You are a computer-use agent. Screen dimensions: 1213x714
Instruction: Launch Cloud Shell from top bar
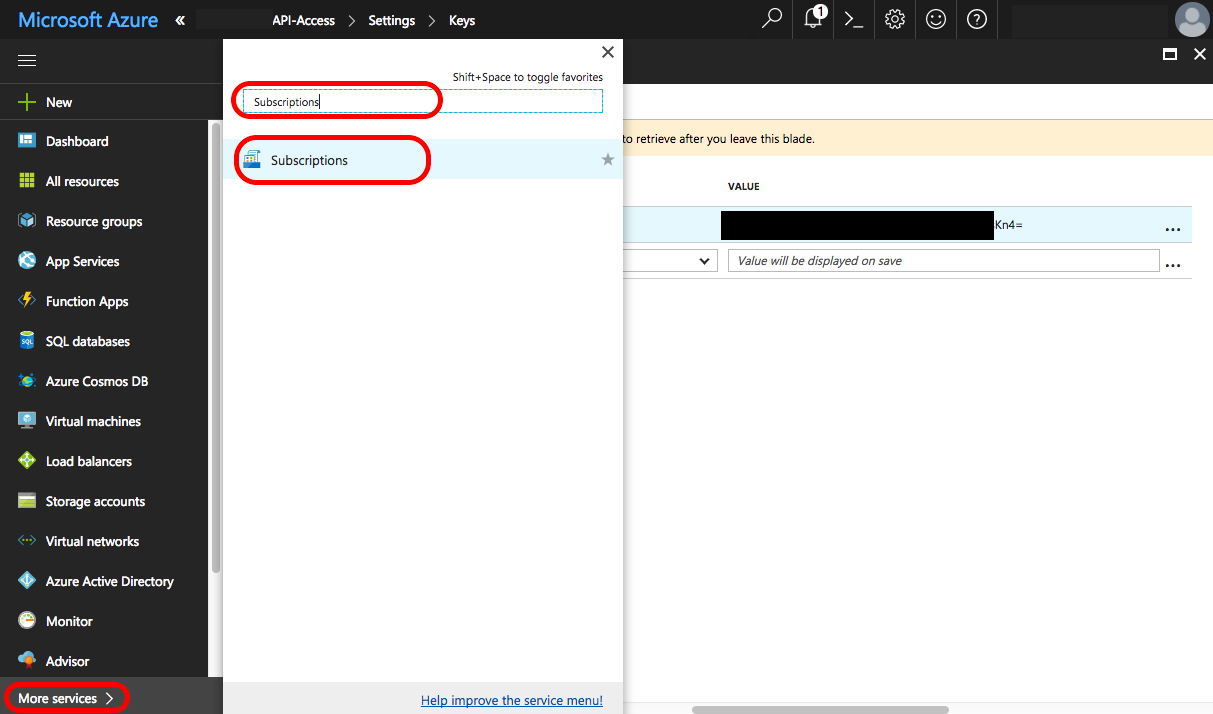click(853, 19)
